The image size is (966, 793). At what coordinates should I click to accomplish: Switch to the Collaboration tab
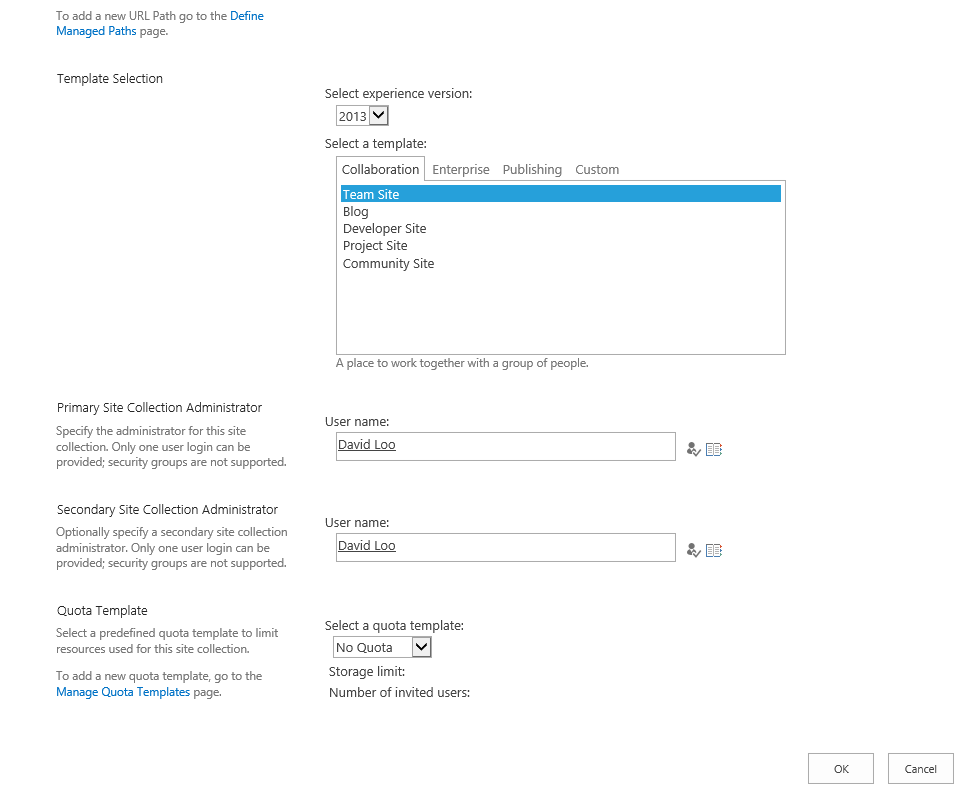pyautogui.click(x=380, y=169)
